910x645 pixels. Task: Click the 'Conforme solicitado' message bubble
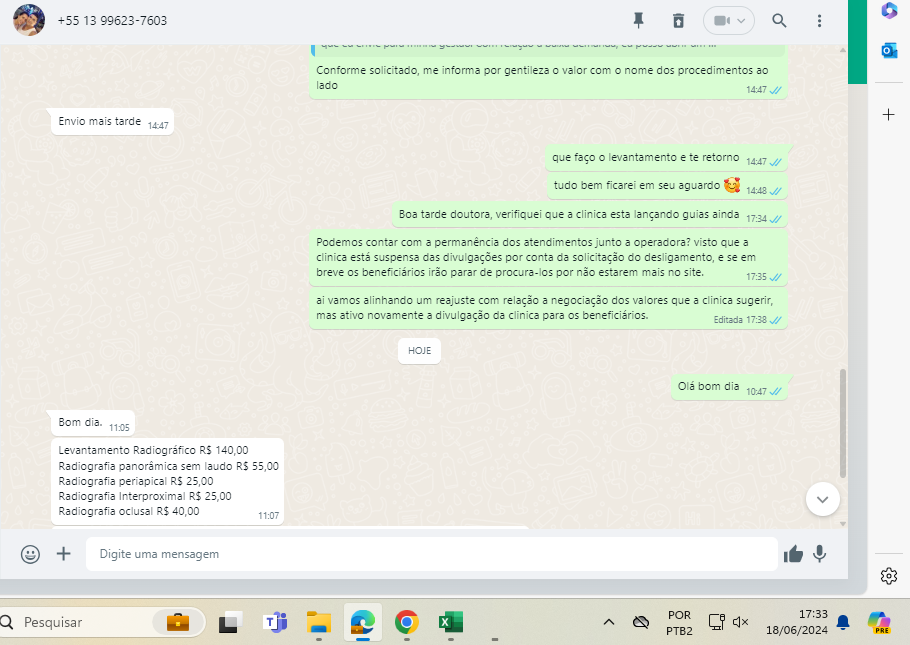click(x=548, y=78)
